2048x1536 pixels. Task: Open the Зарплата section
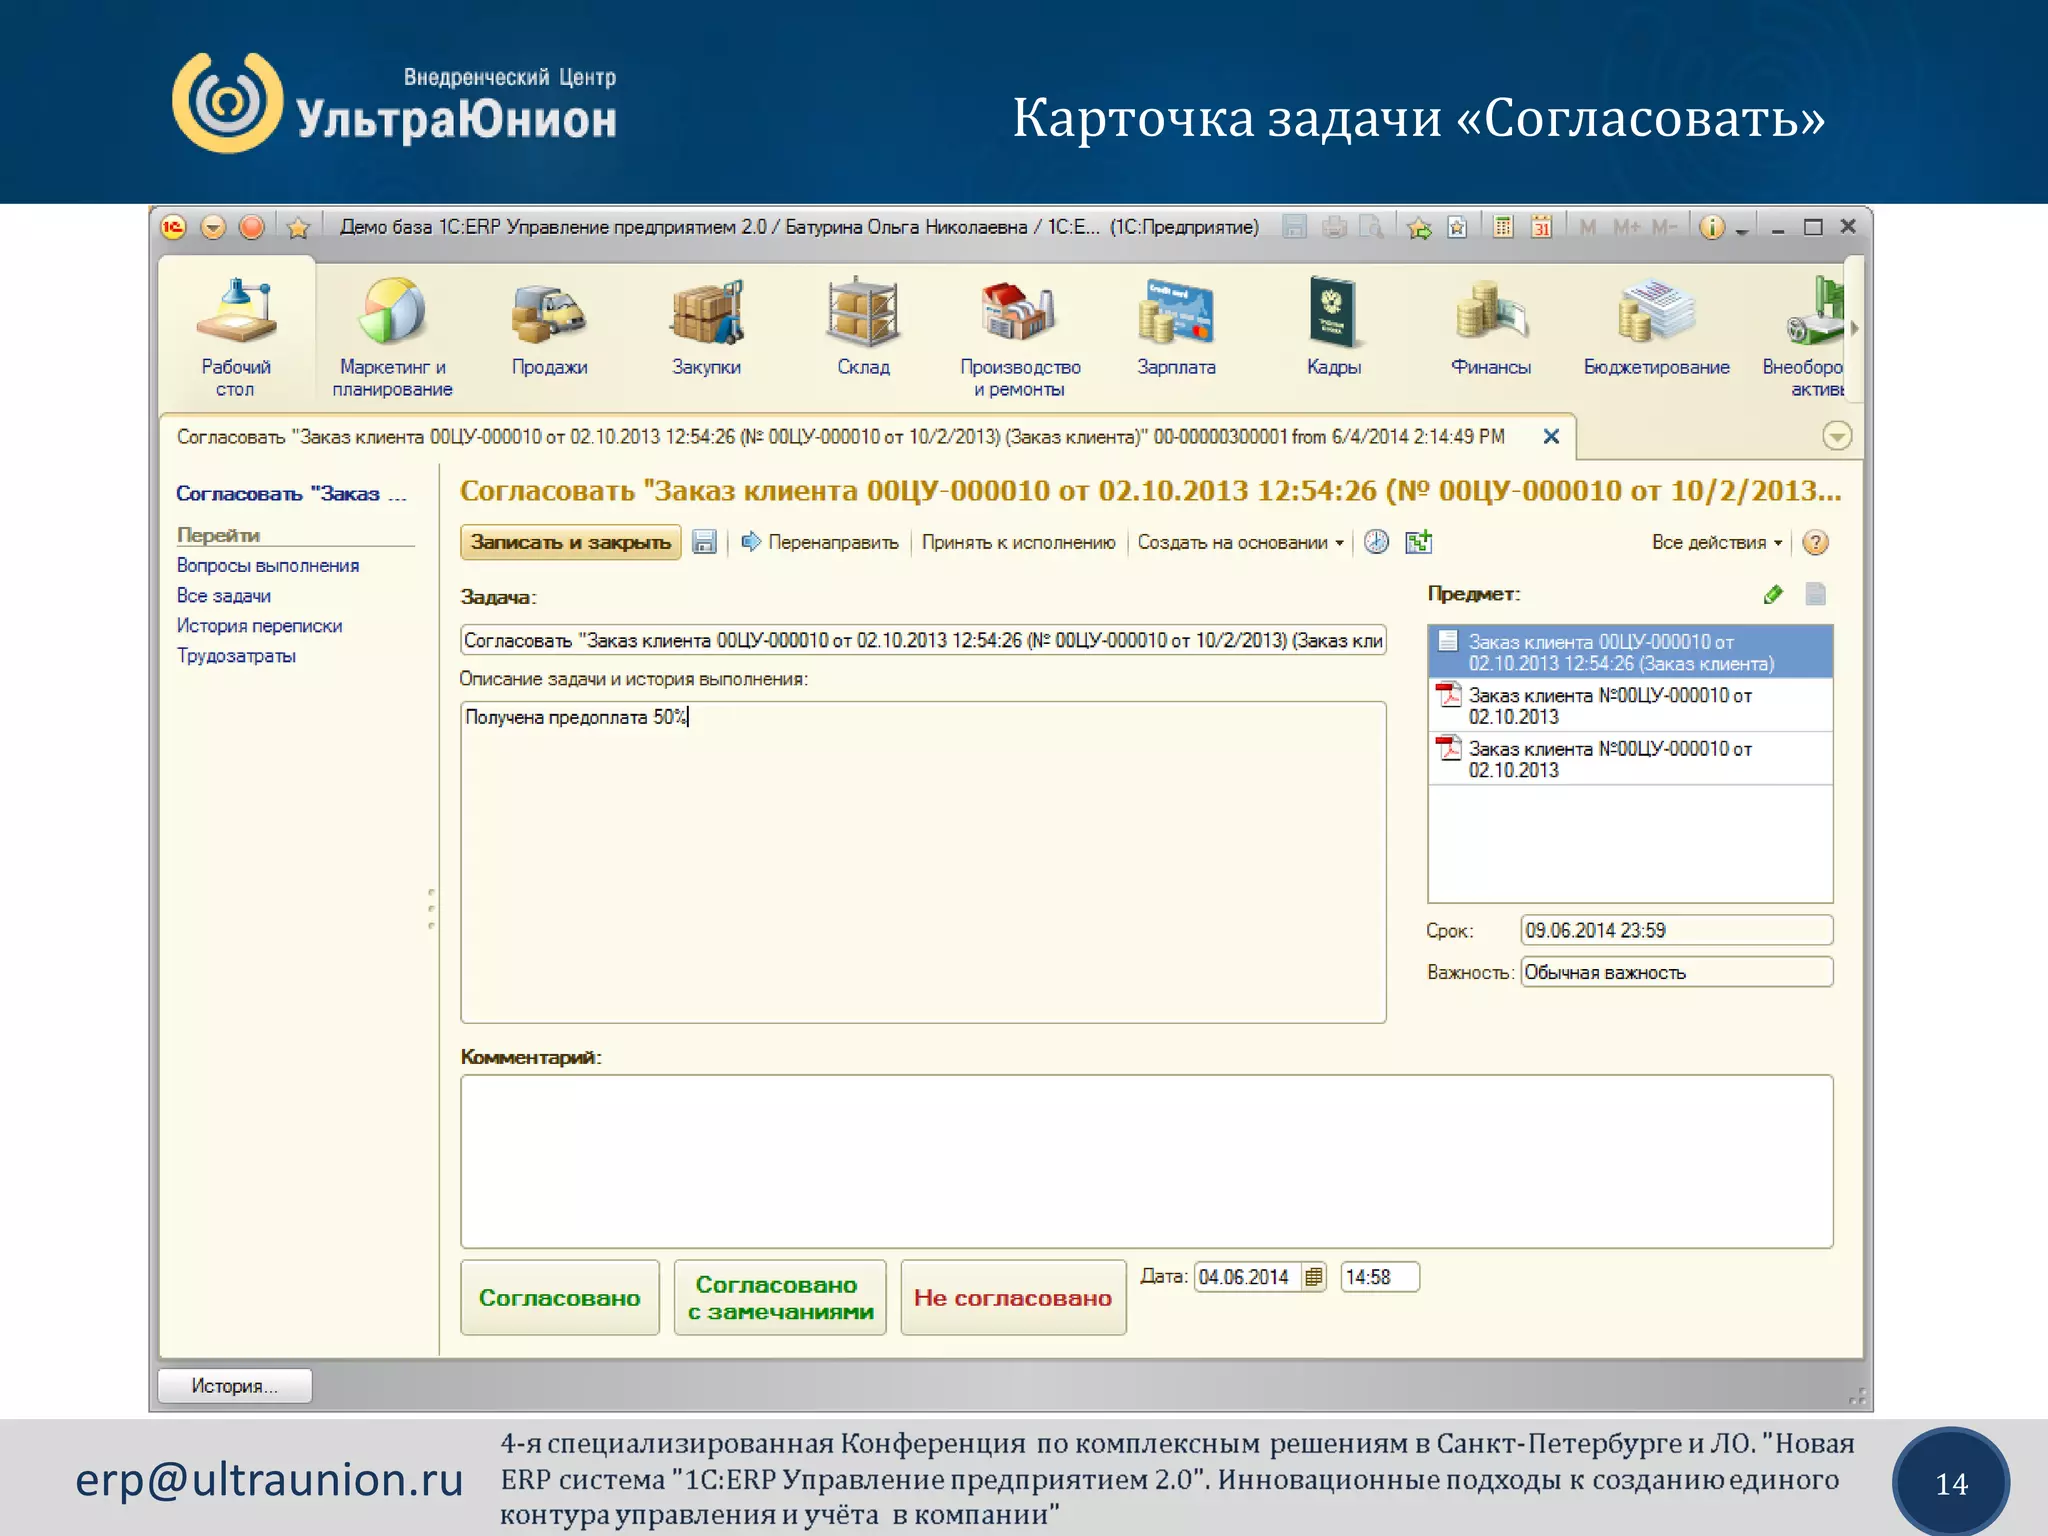(1176, 327)
